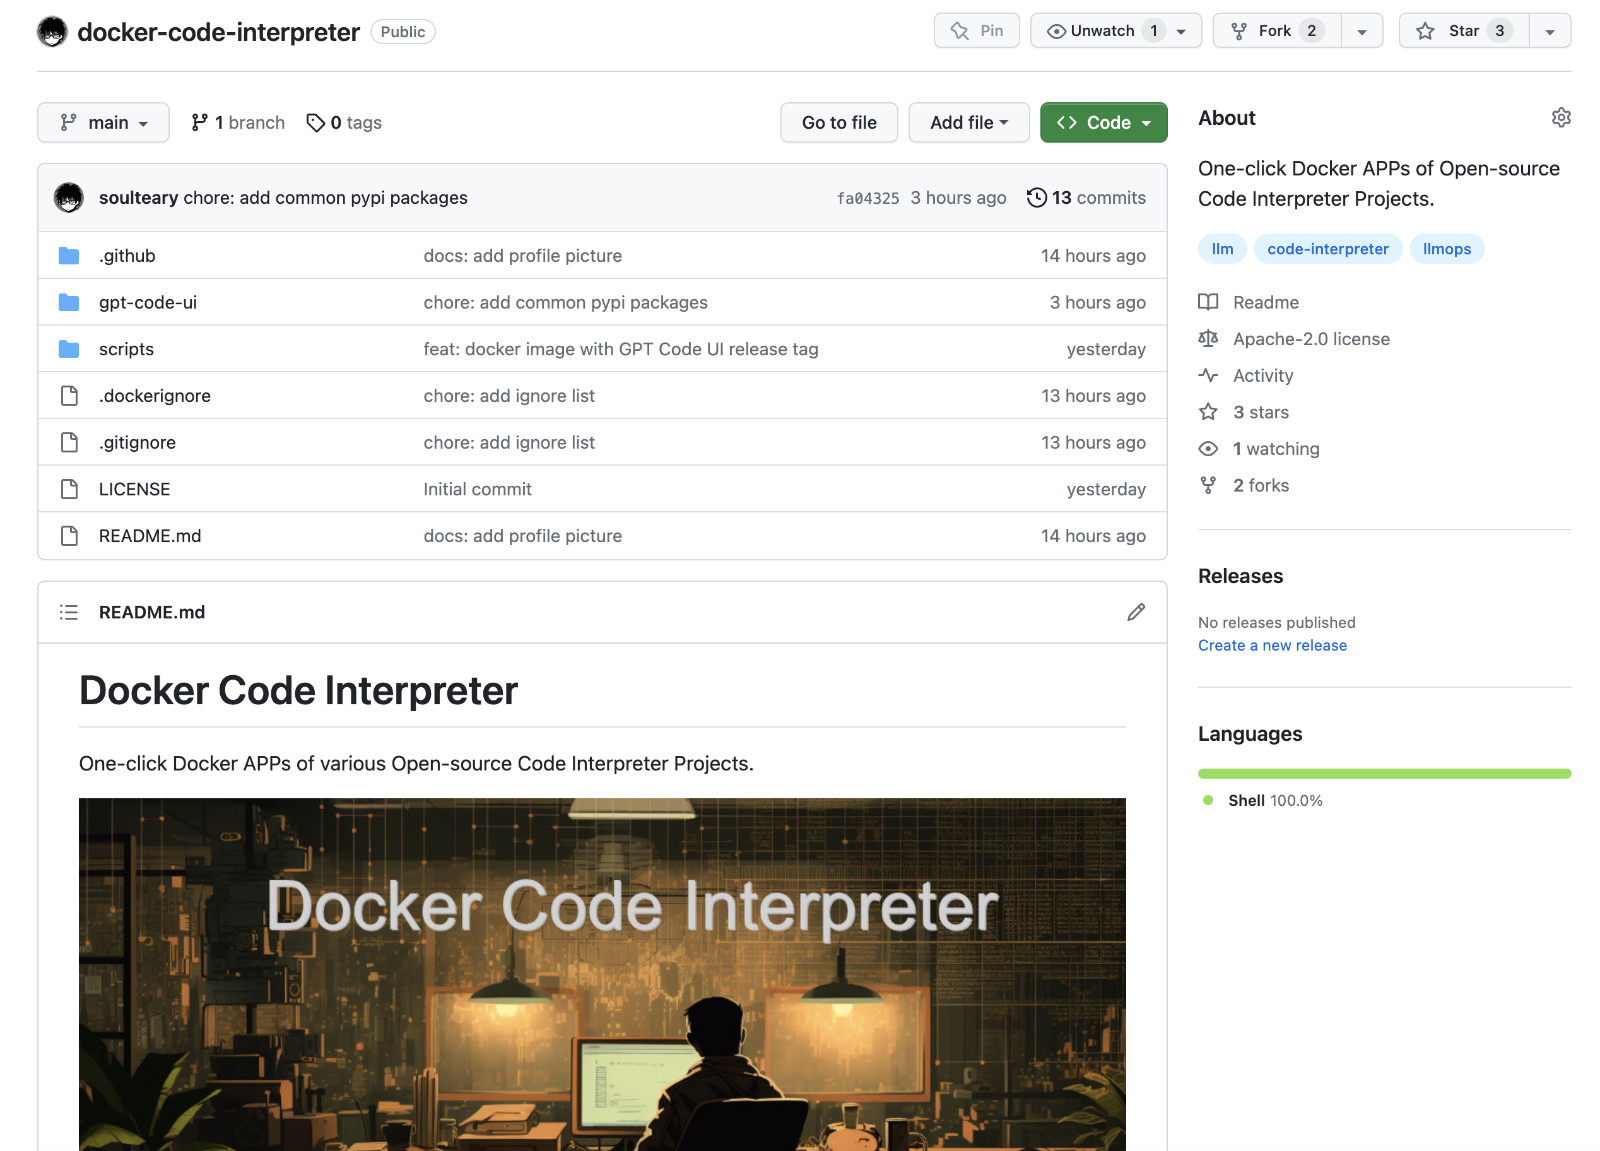Image resolution: width=1600 pixels, height=1151 pixels.
Task: Select the llm topic tag
Action: (1222, 249)
